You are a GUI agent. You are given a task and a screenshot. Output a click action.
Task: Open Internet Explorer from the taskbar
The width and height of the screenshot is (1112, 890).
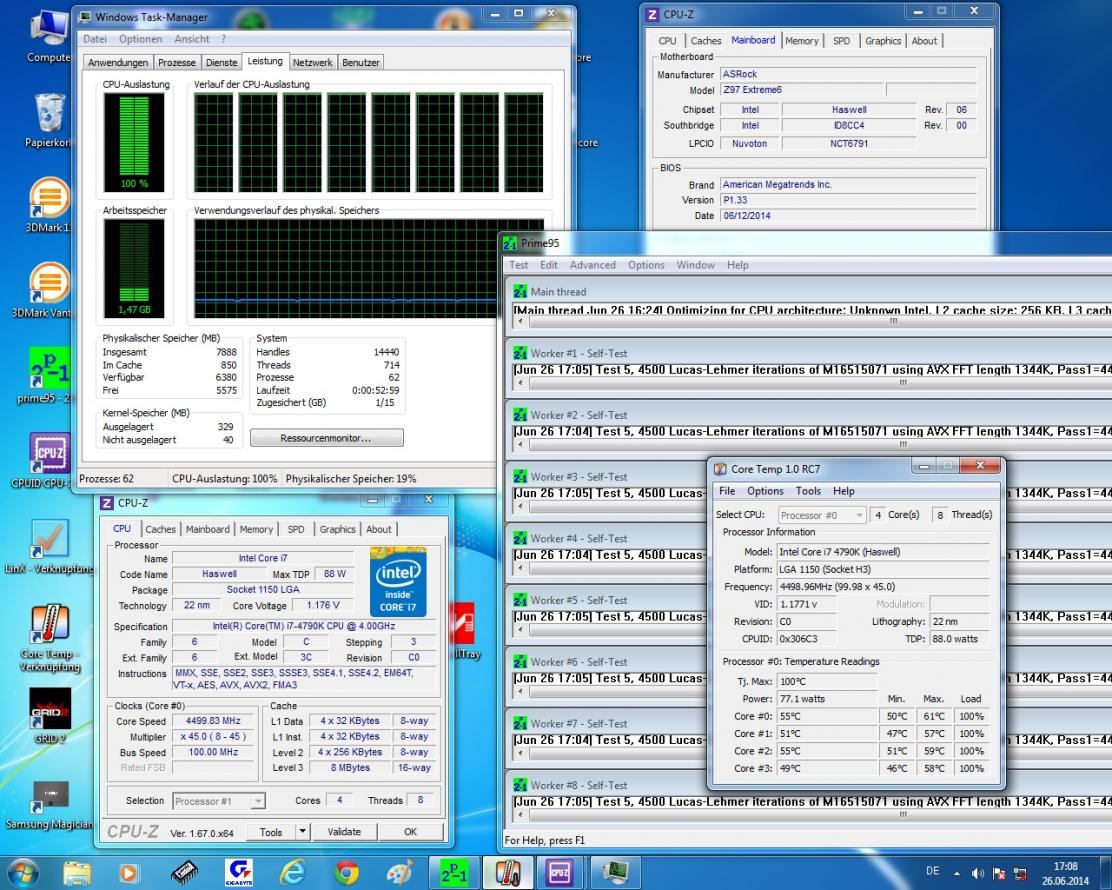coord(292,872)
